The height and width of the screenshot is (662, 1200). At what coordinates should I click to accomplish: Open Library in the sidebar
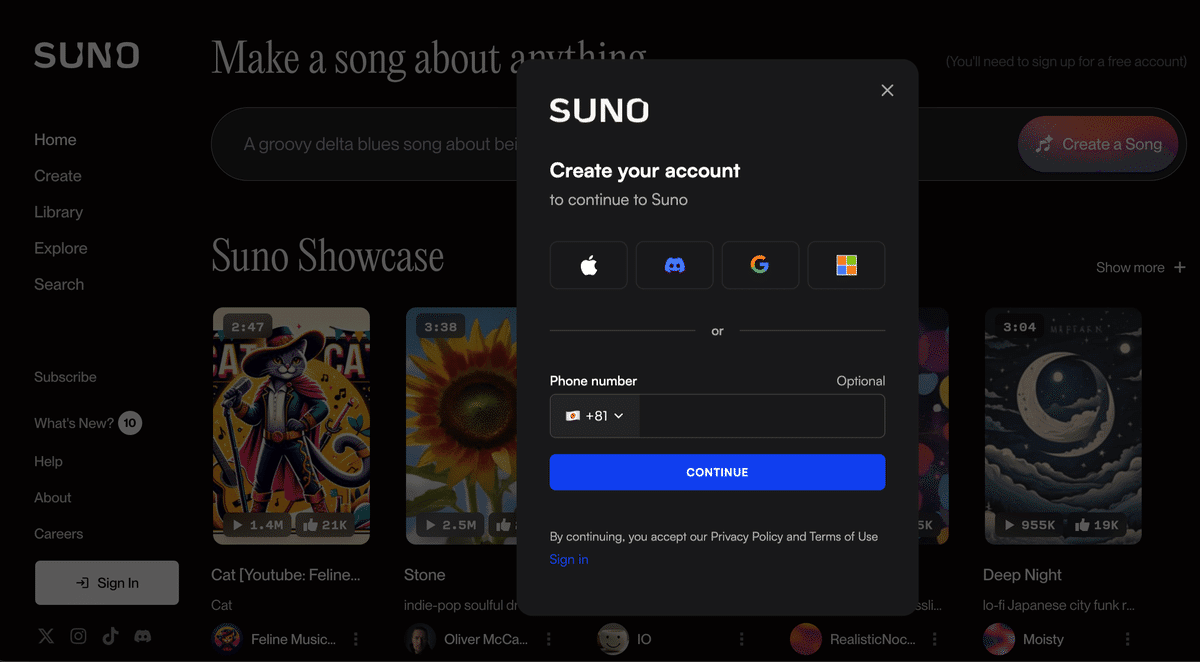point(59,212)
